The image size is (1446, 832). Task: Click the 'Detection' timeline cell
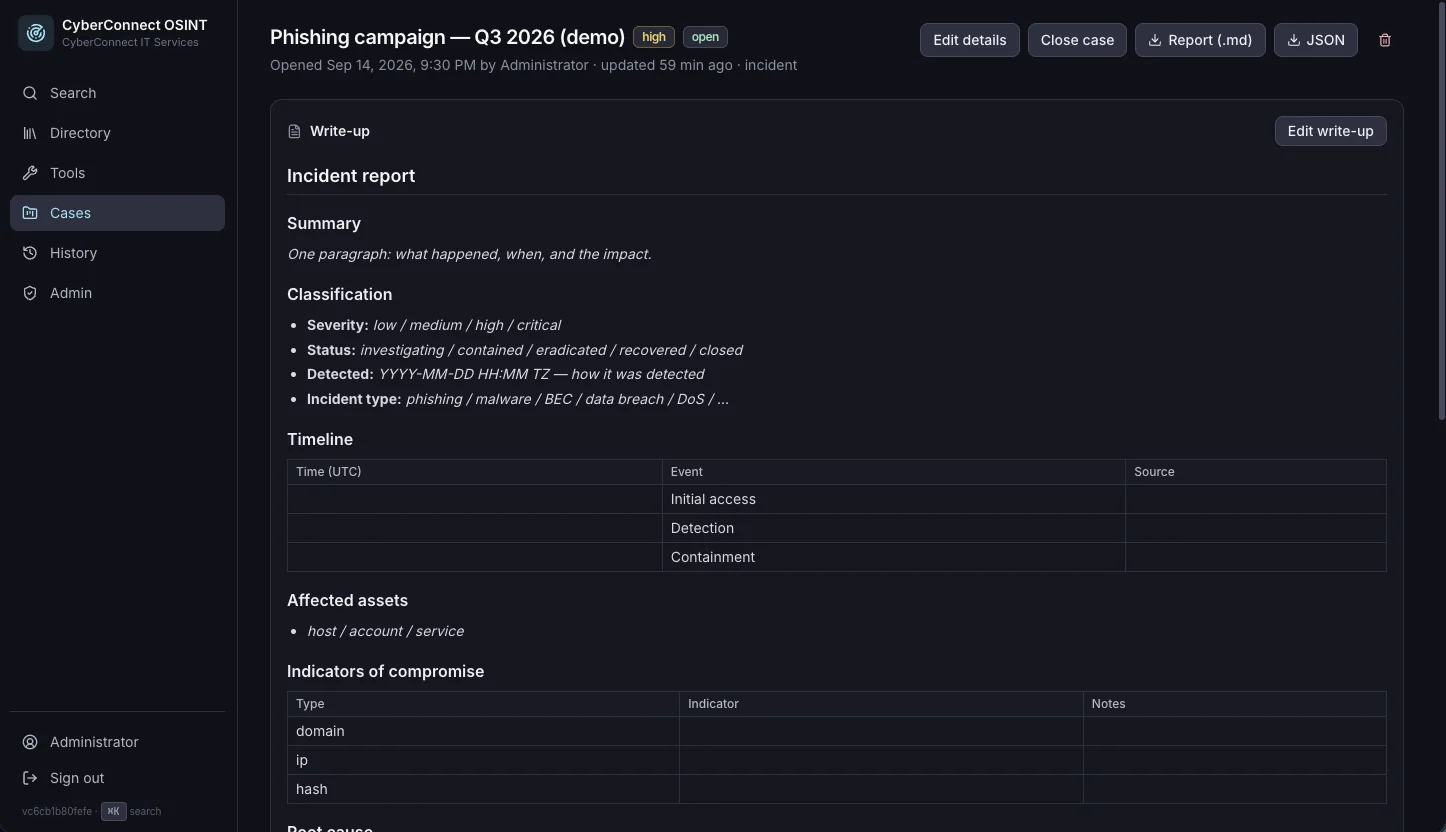[x=893, y=528]
